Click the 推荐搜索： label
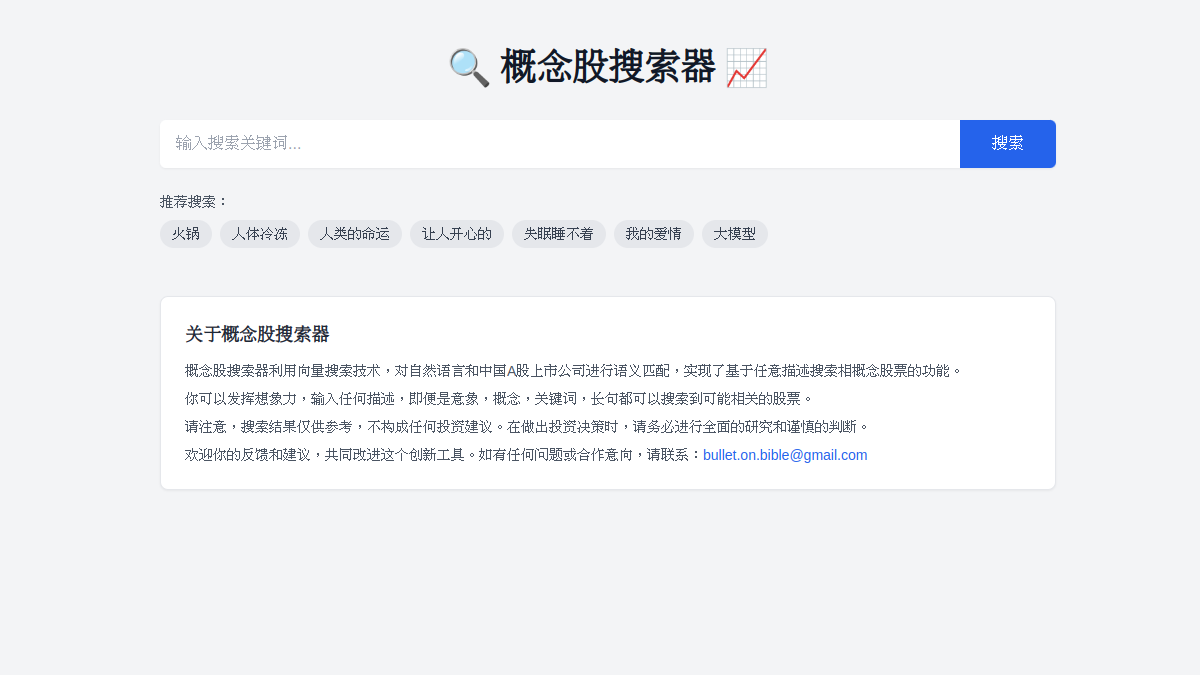This screenshot has width=1200, height=675. click(x=195, y=201)
